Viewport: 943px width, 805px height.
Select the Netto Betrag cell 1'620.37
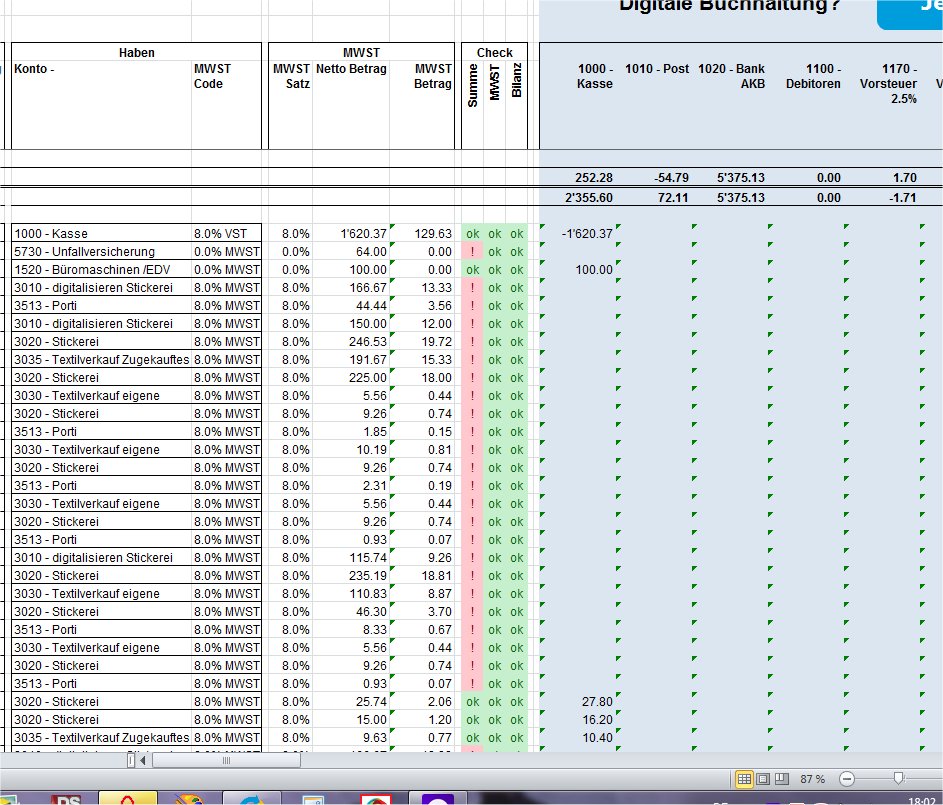(x=350, y=234)
